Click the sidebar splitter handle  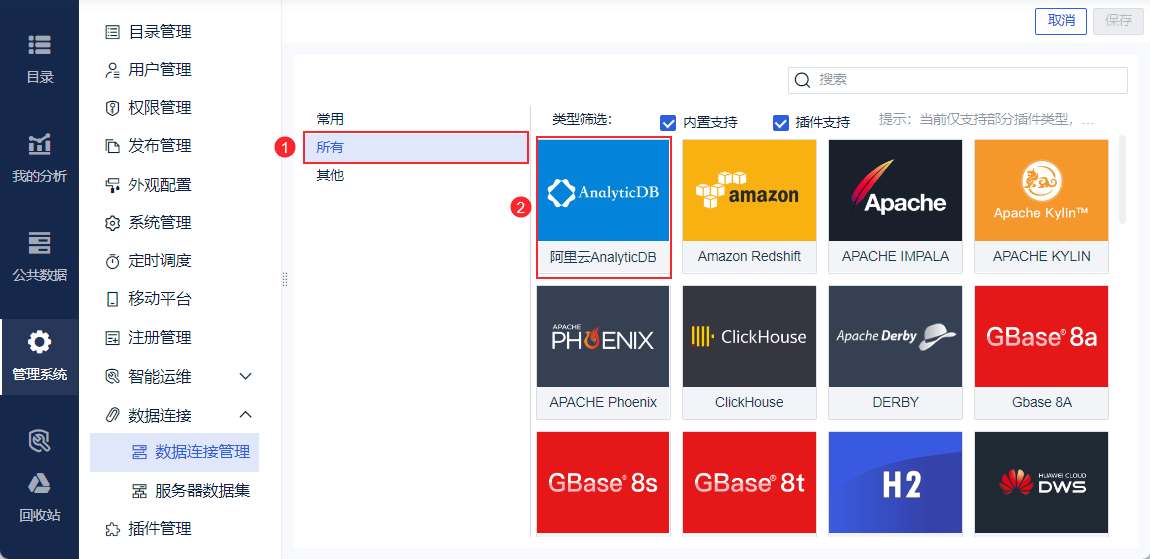[x=285, y=280]
